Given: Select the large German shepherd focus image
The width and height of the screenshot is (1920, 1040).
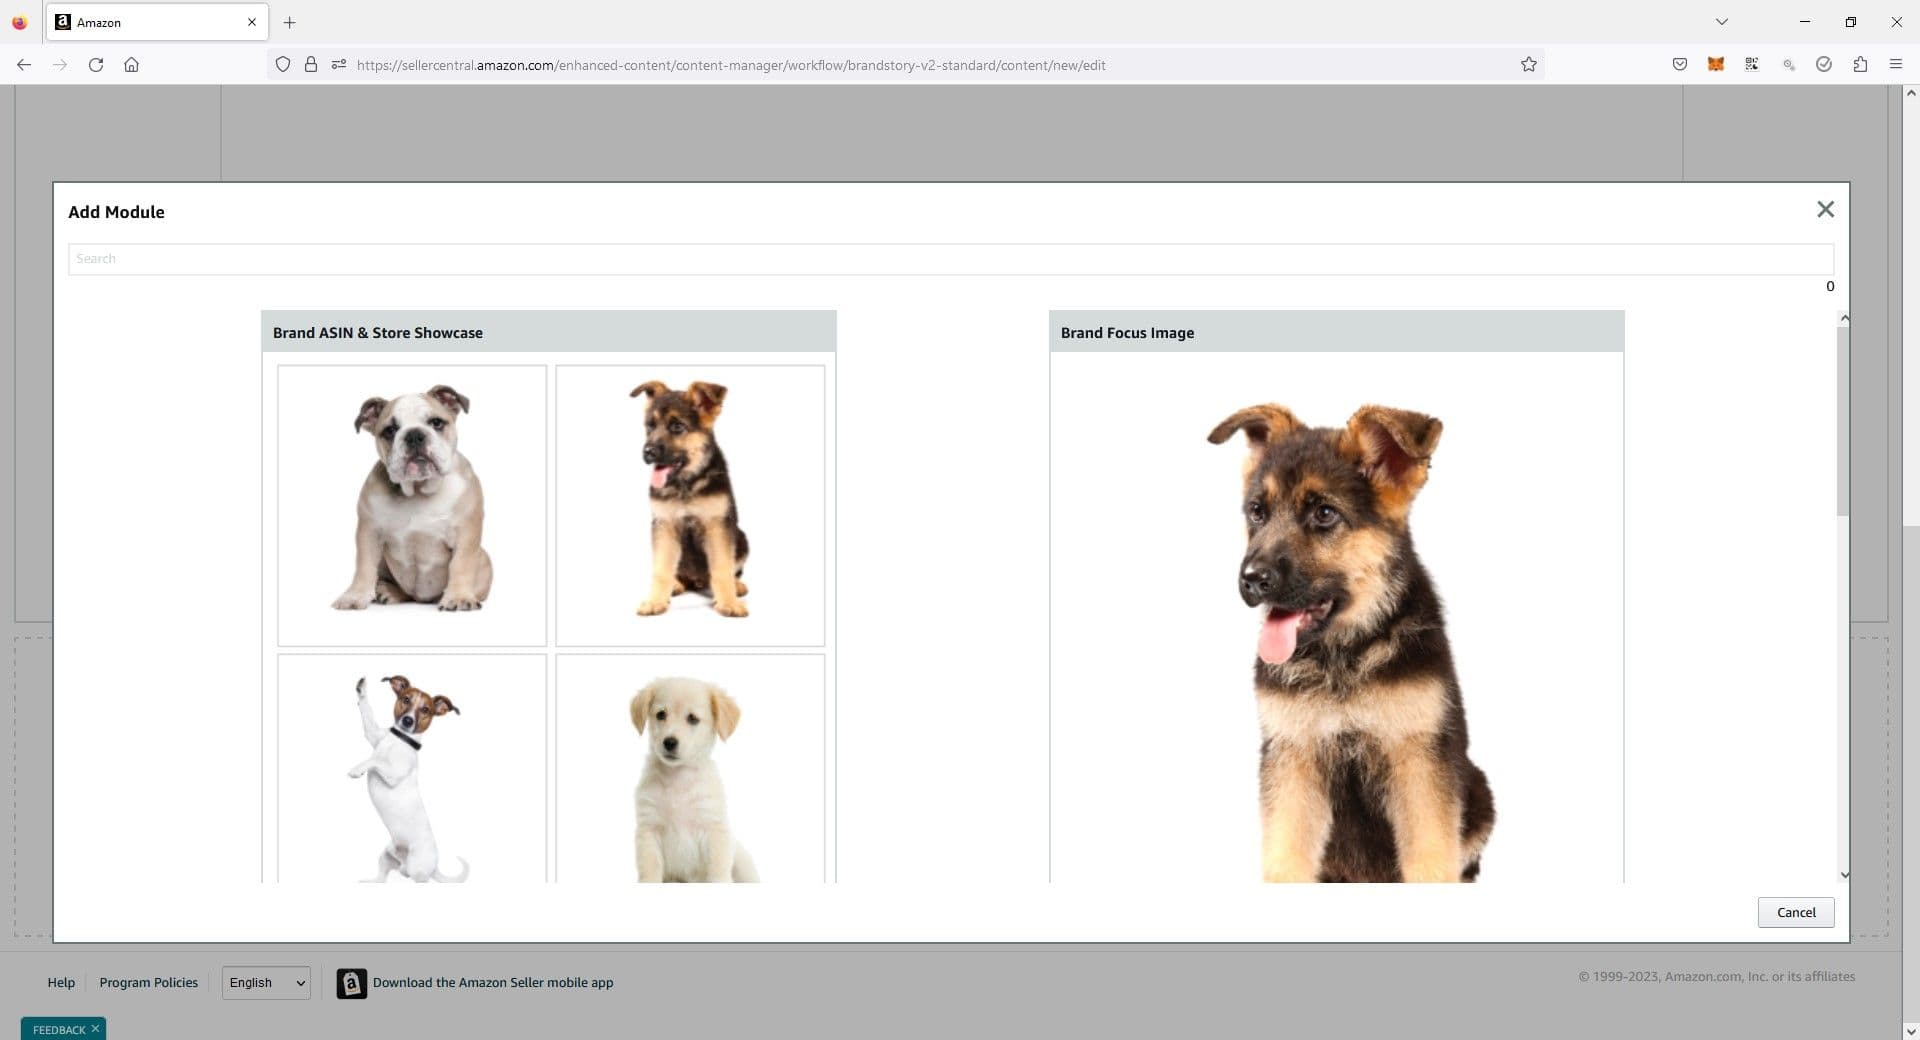Looking at the screenshot, I should (1337, 617).
